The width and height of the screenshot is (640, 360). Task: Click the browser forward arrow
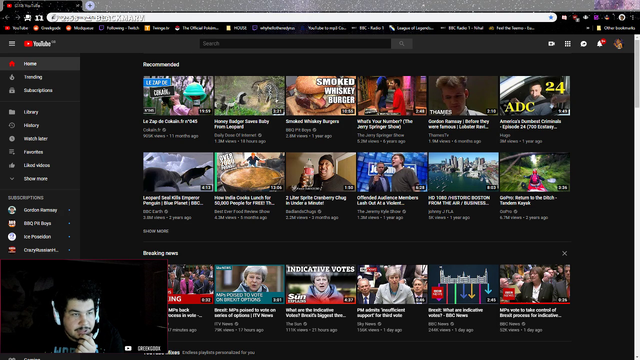17,18
